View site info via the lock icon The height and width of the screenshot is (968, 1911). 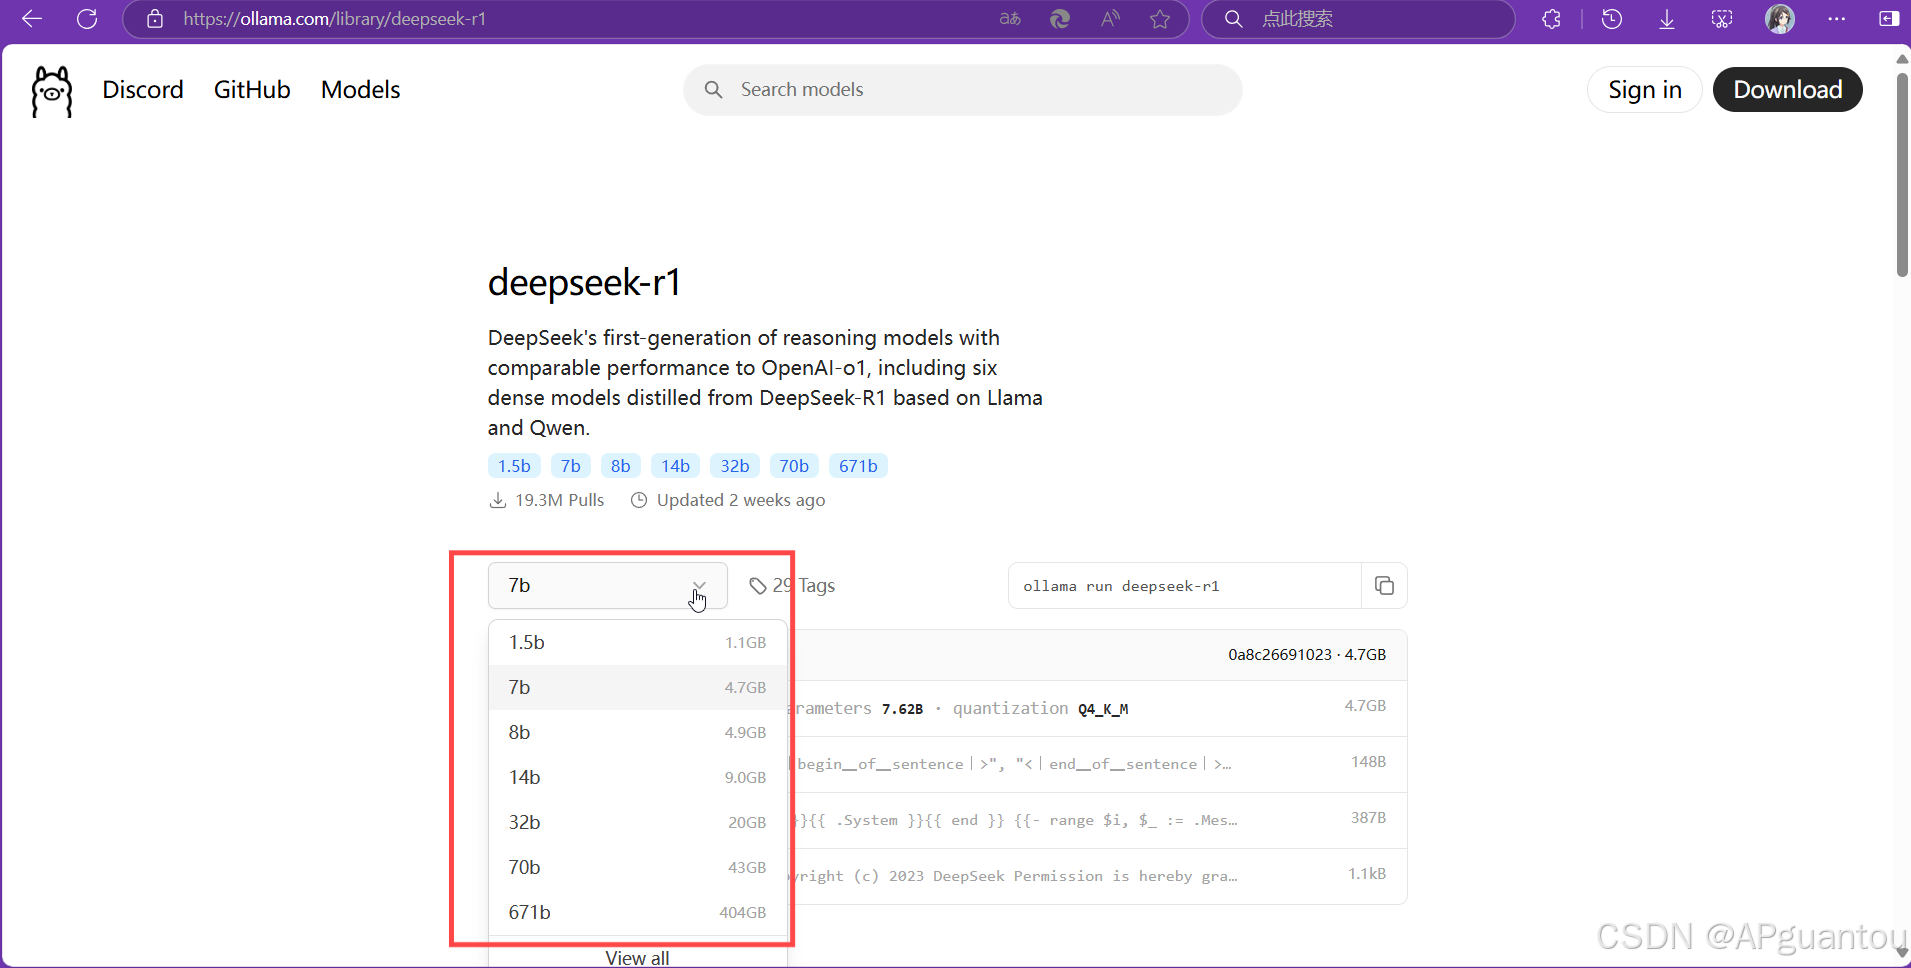[x=155, y=19]
